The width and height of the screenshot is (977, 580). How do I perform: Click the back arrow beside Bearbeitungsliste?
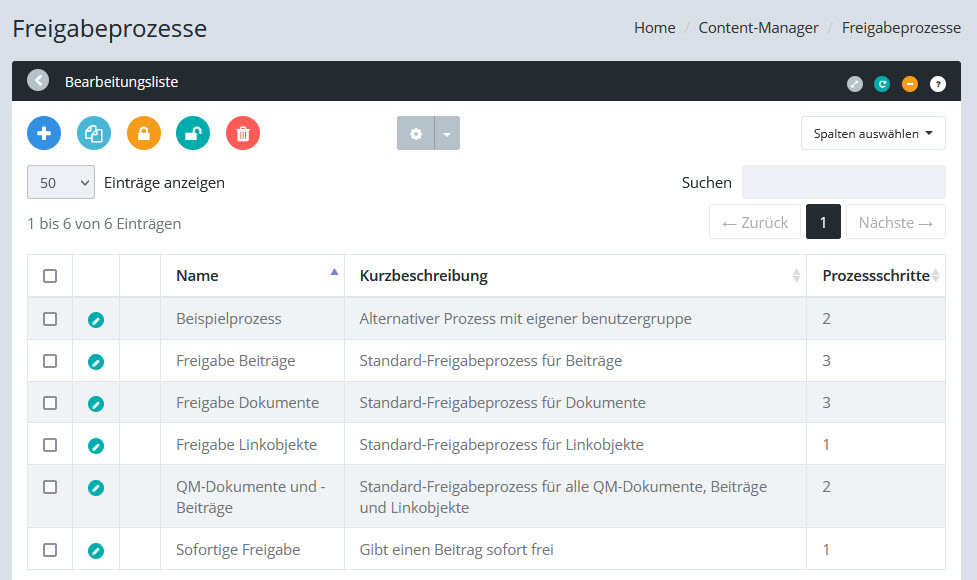tap(38, 81)
